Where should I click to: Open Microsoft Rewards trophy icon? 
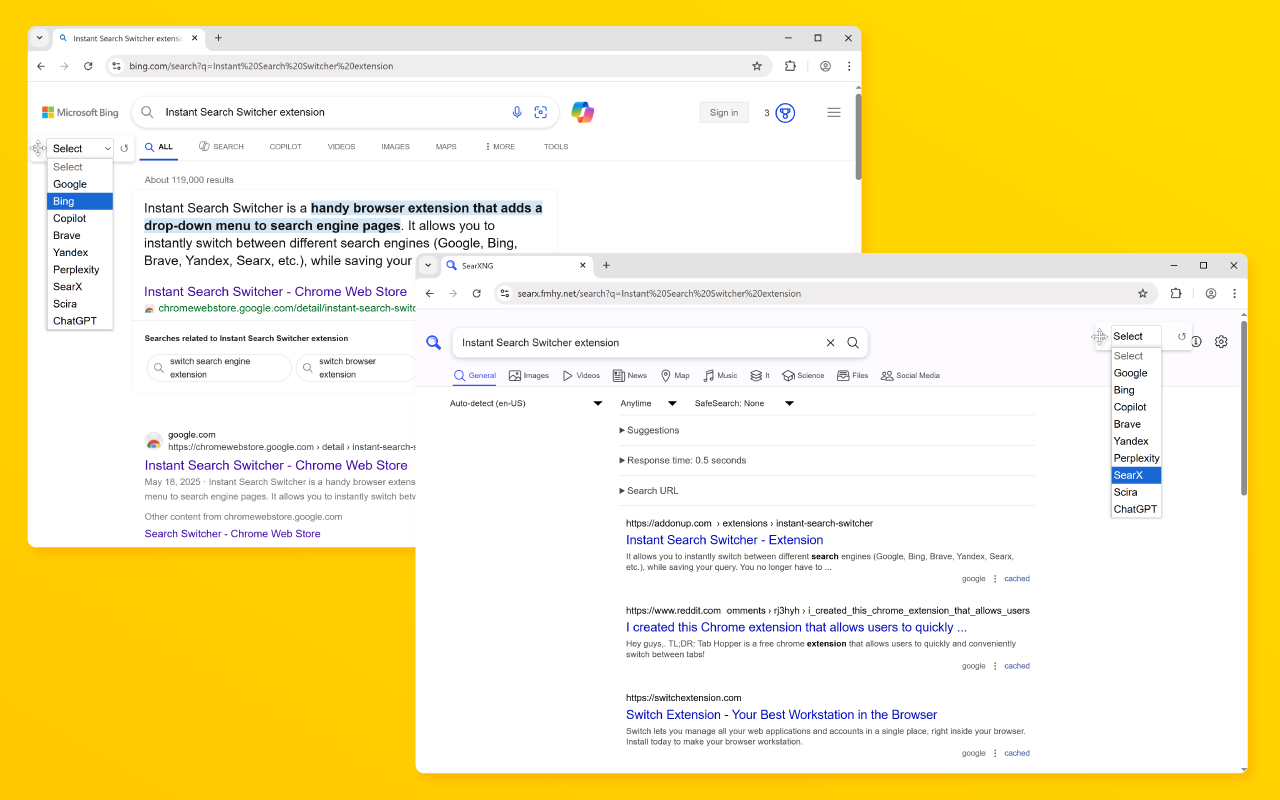[786, 113]
